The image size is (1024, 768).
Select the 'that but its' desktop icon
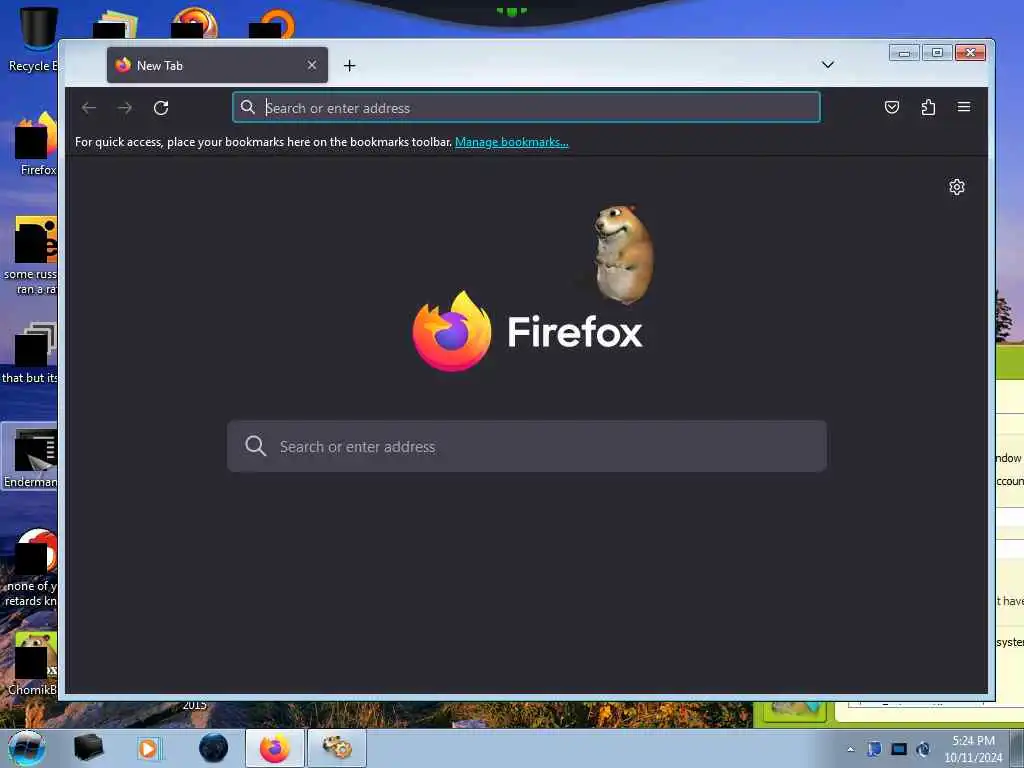coord(31,353)
